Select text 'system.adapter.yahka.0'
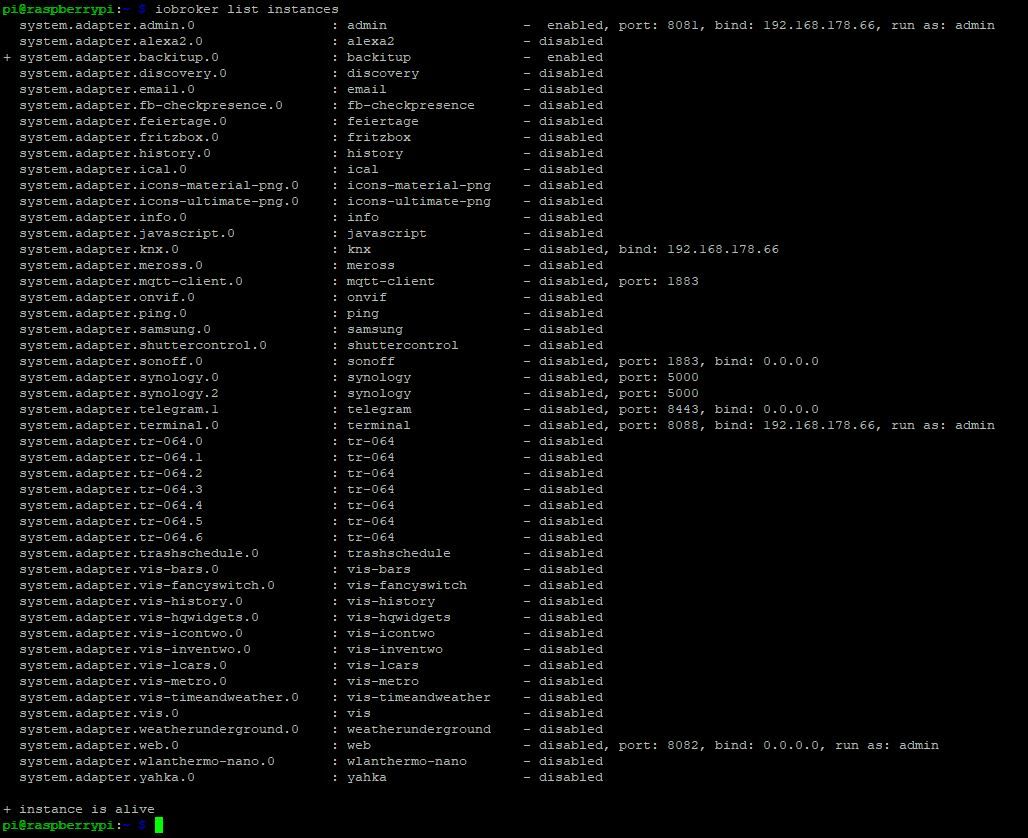Image resolution: width=1028 pixels, height=838 pixels. point(107,777)
